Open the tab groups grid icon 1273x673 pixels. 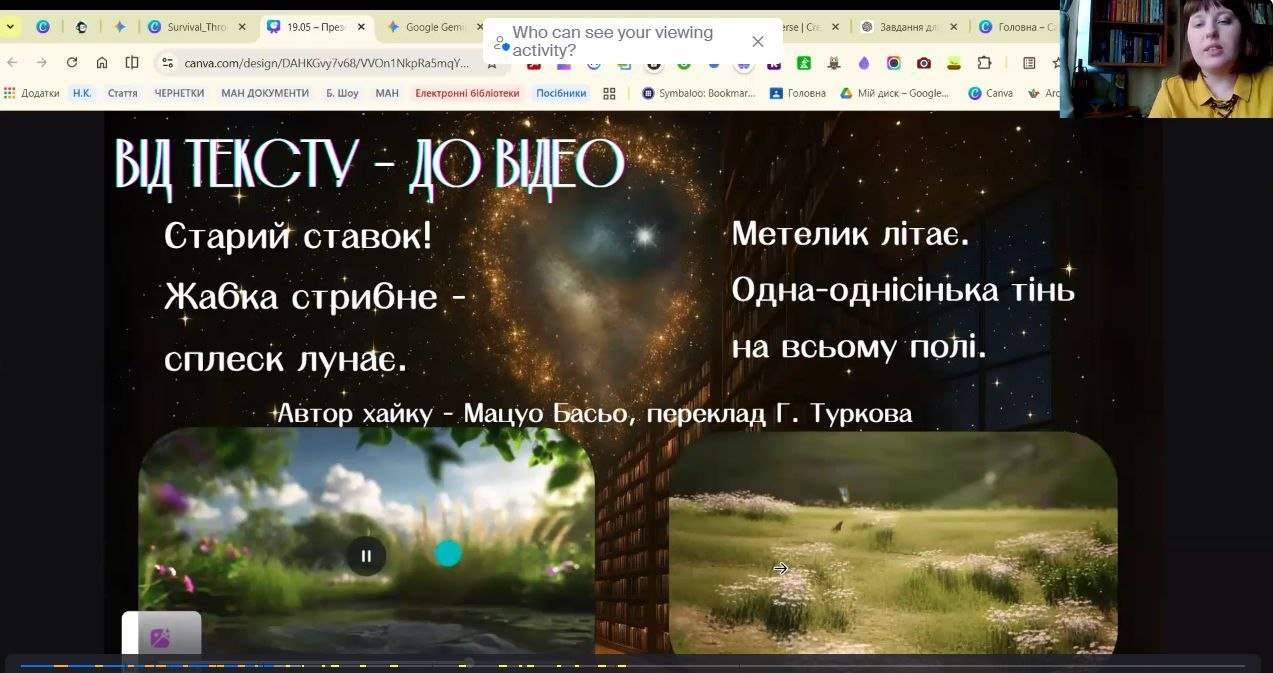609,93
